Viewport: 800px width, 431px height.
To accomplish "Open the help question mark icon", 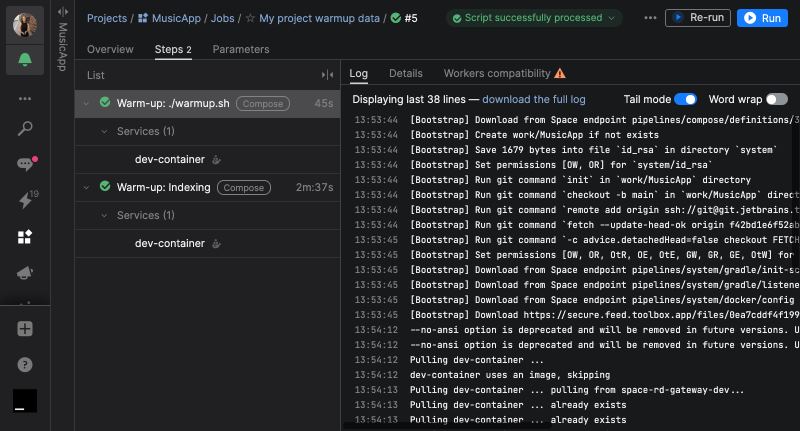I will coord(24,365).
